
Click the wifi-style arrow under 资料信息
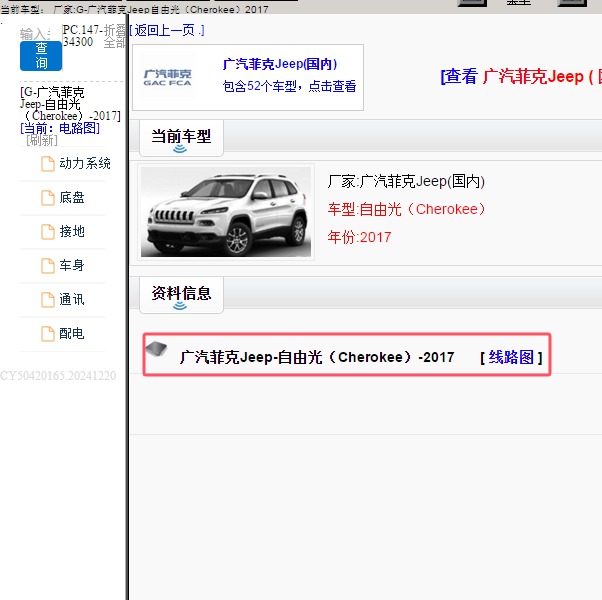coord(180,306)
